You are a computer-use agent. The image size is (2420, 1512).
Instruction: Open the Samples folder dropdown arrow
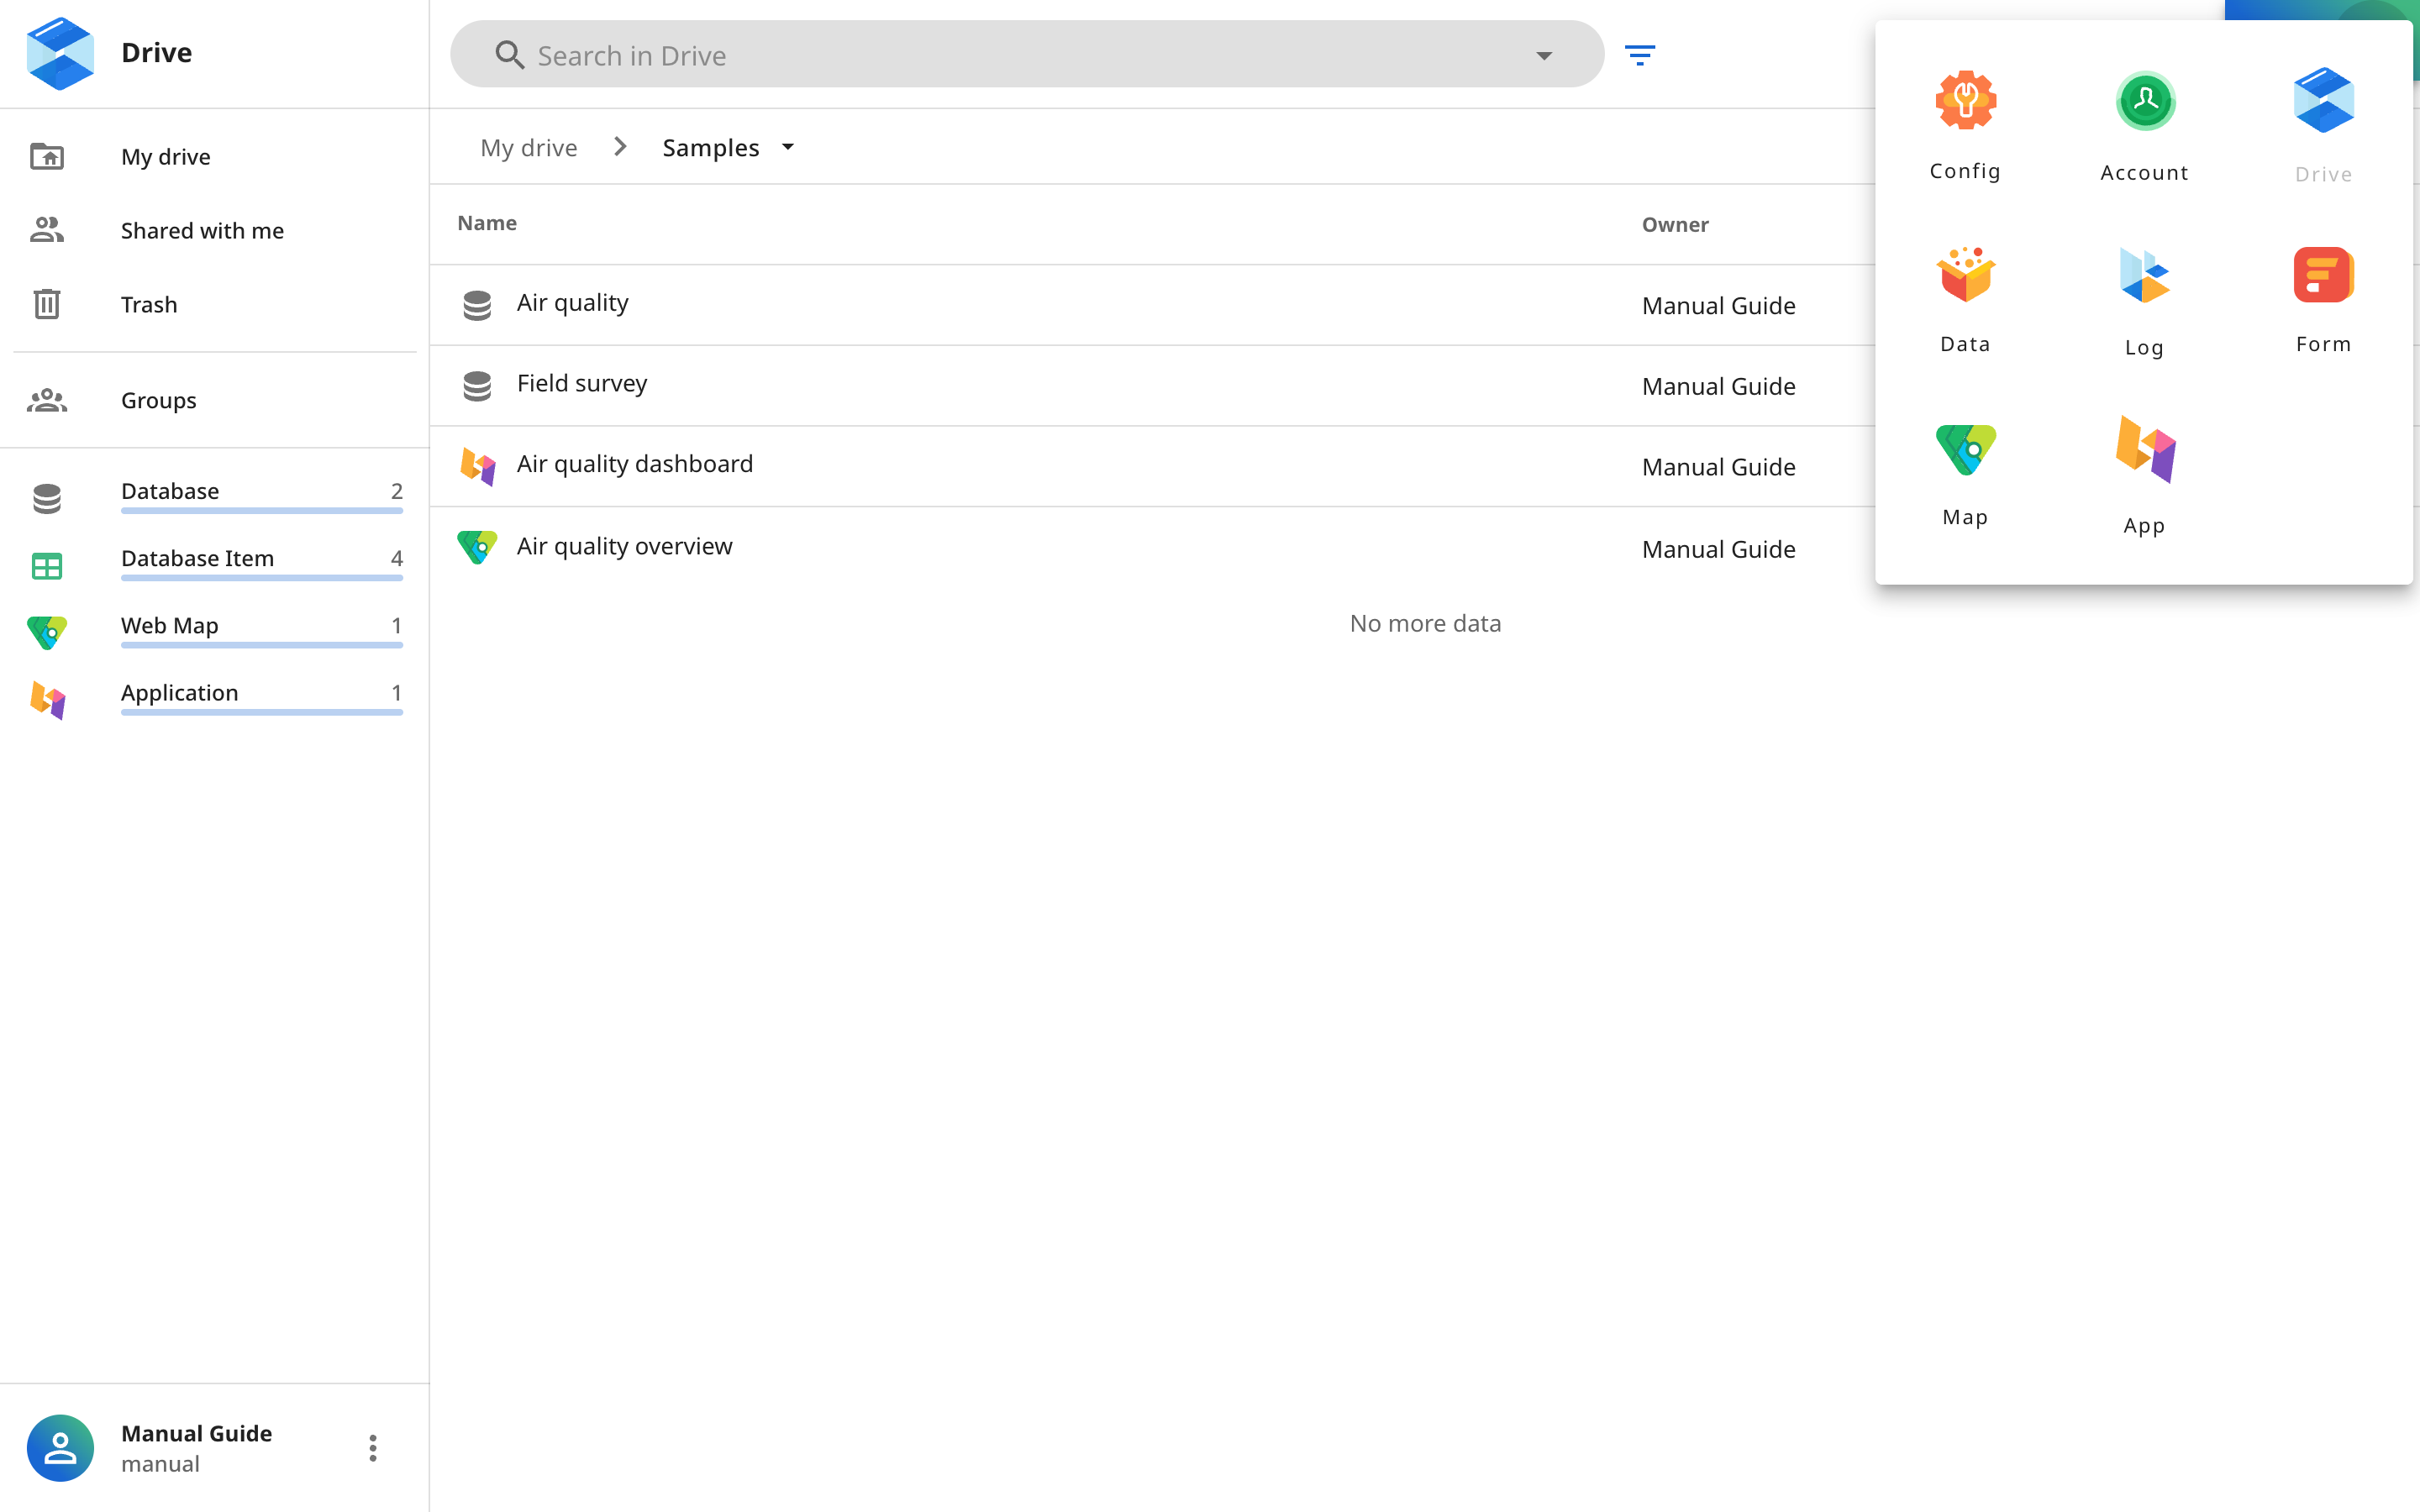pos(788,147)
